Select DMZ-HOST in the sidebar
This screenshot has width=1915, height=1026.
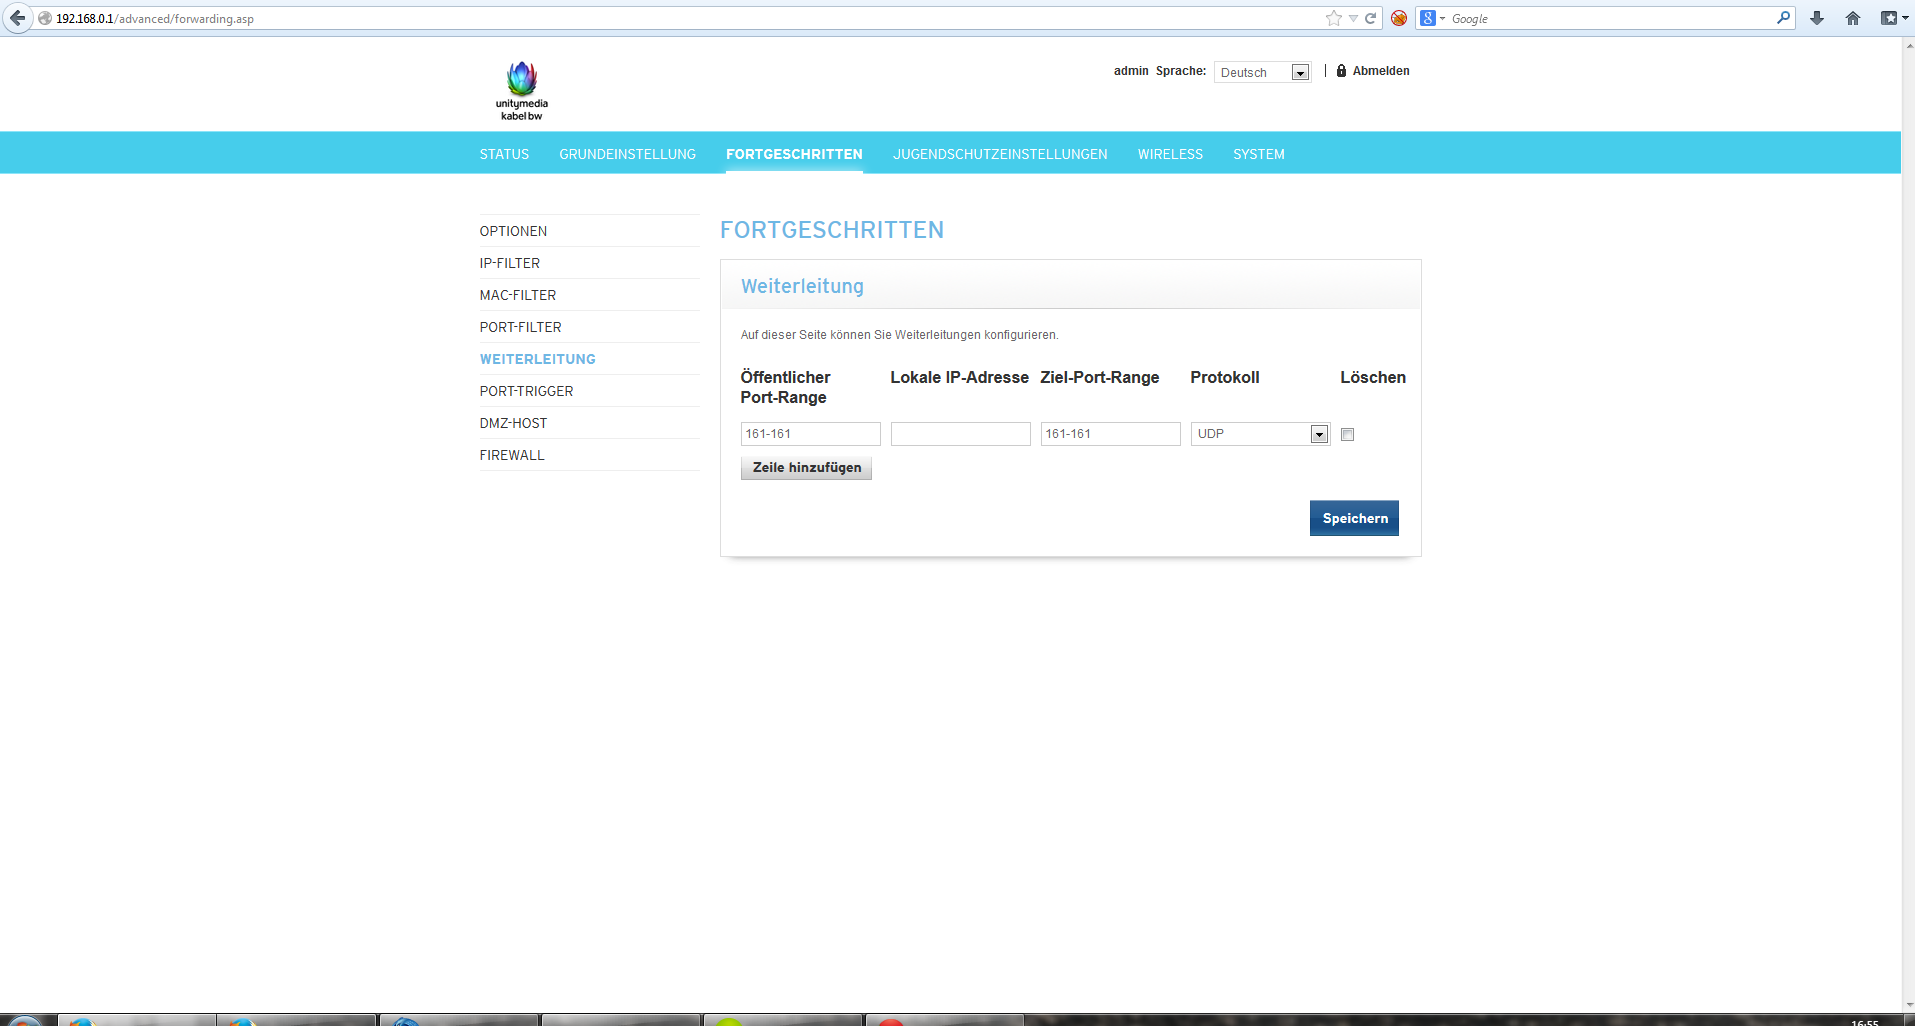pyautogui.click(x=513, y=423)
